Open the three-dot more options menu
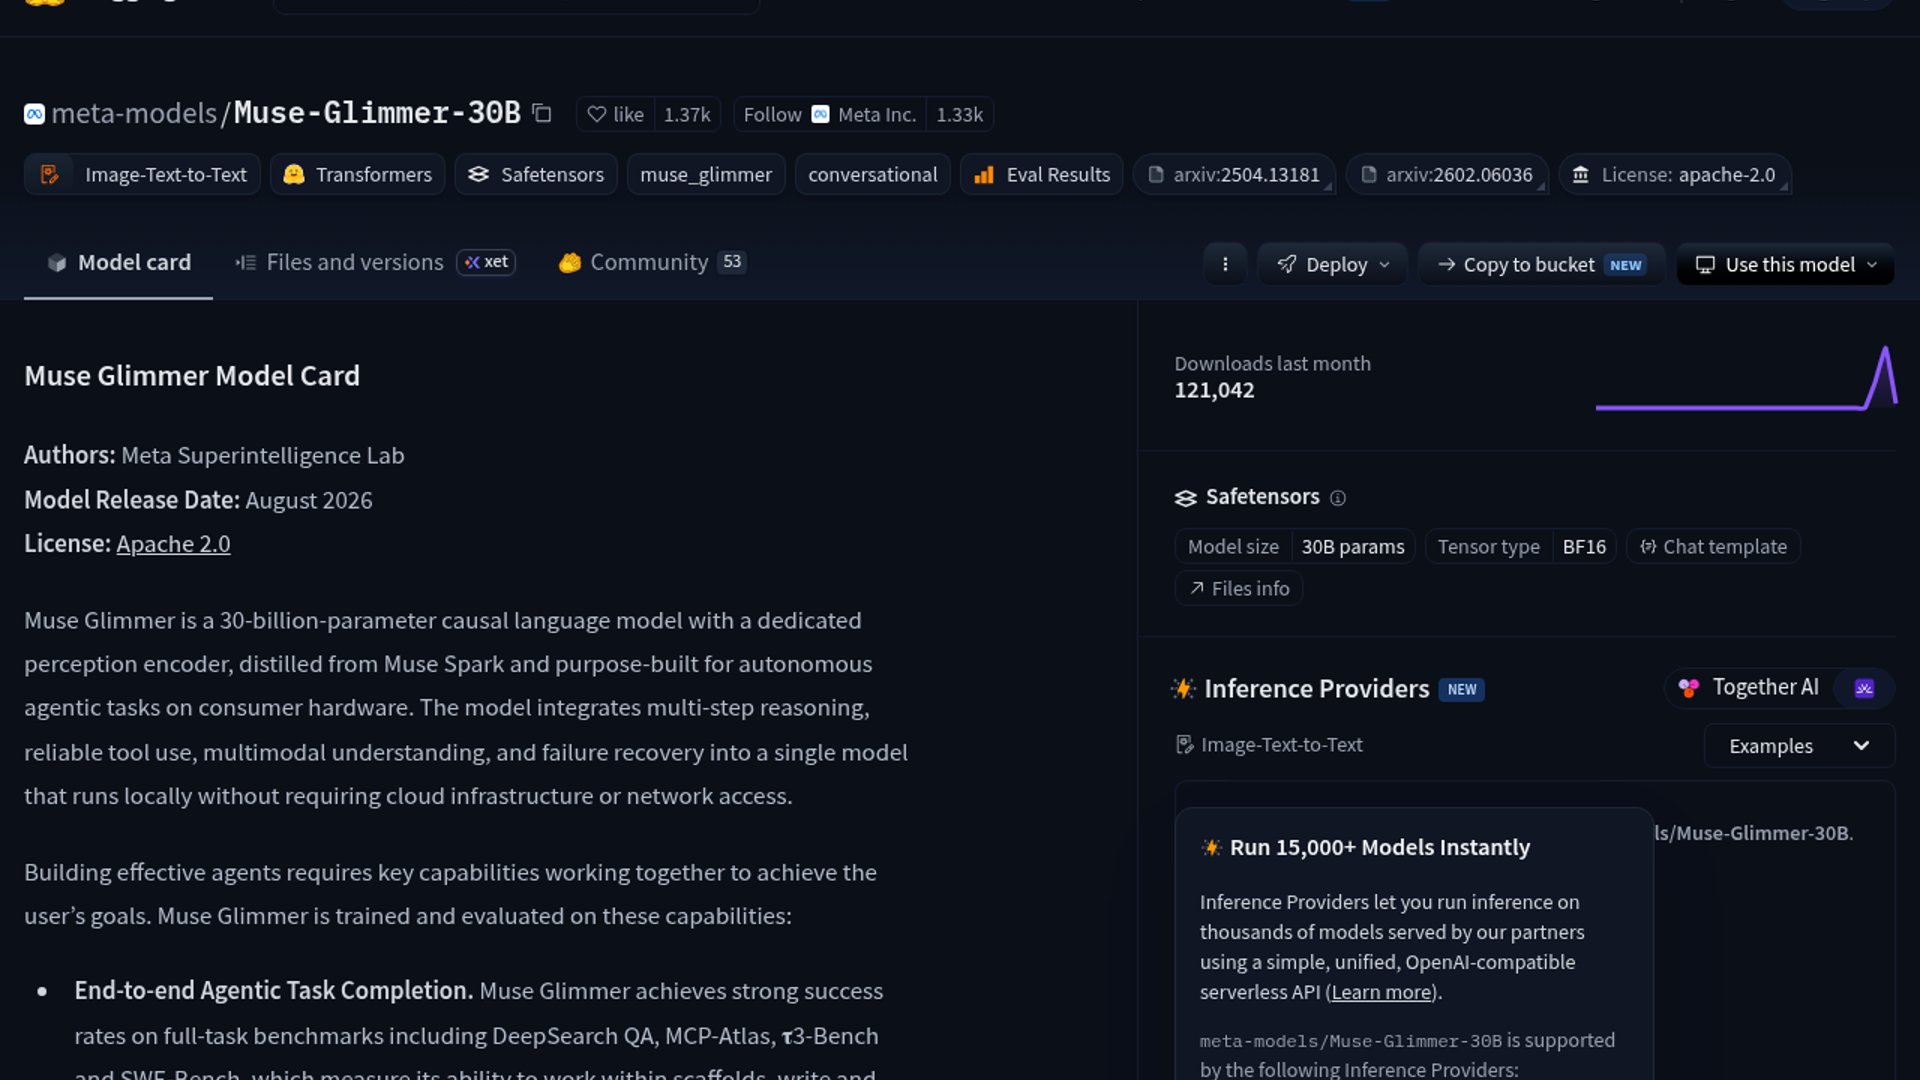Viewport: 1920px width, 1080px height. [1225, 264]
